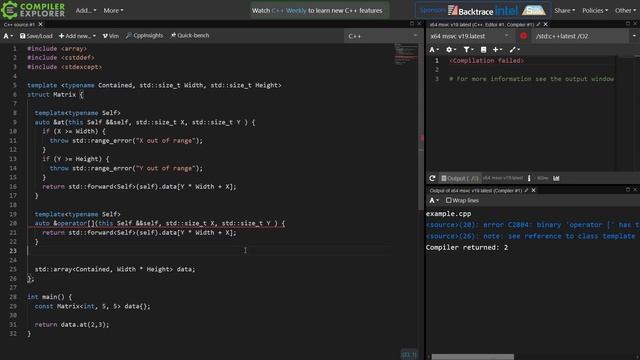
Task: Select the C++ source #1 tab
Action: 19,24
